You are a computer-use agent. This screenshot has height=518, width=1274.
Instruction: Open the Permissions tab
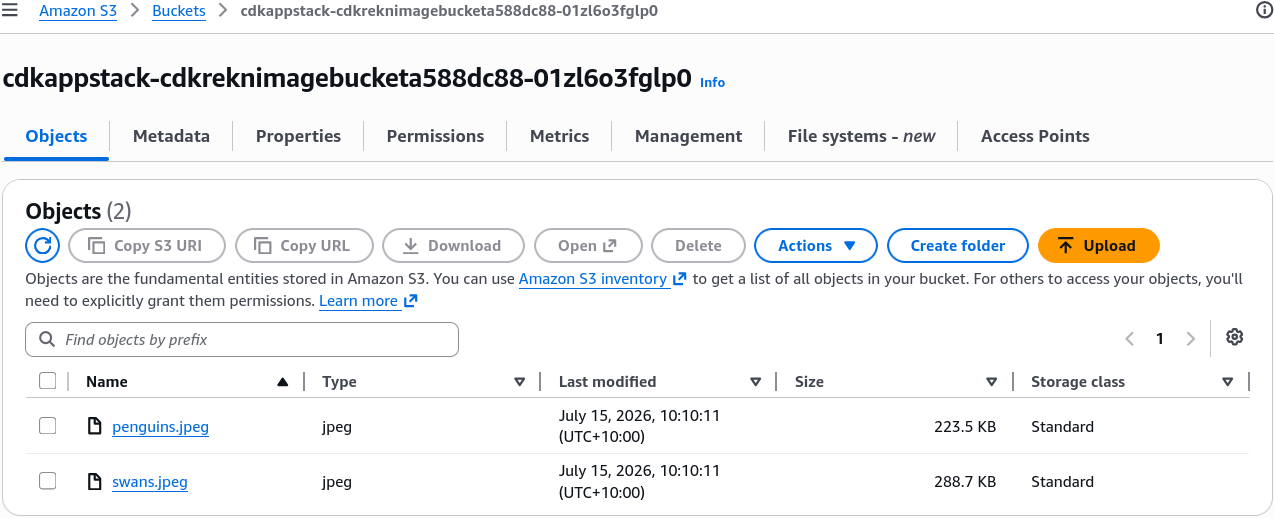pos(435,136)
